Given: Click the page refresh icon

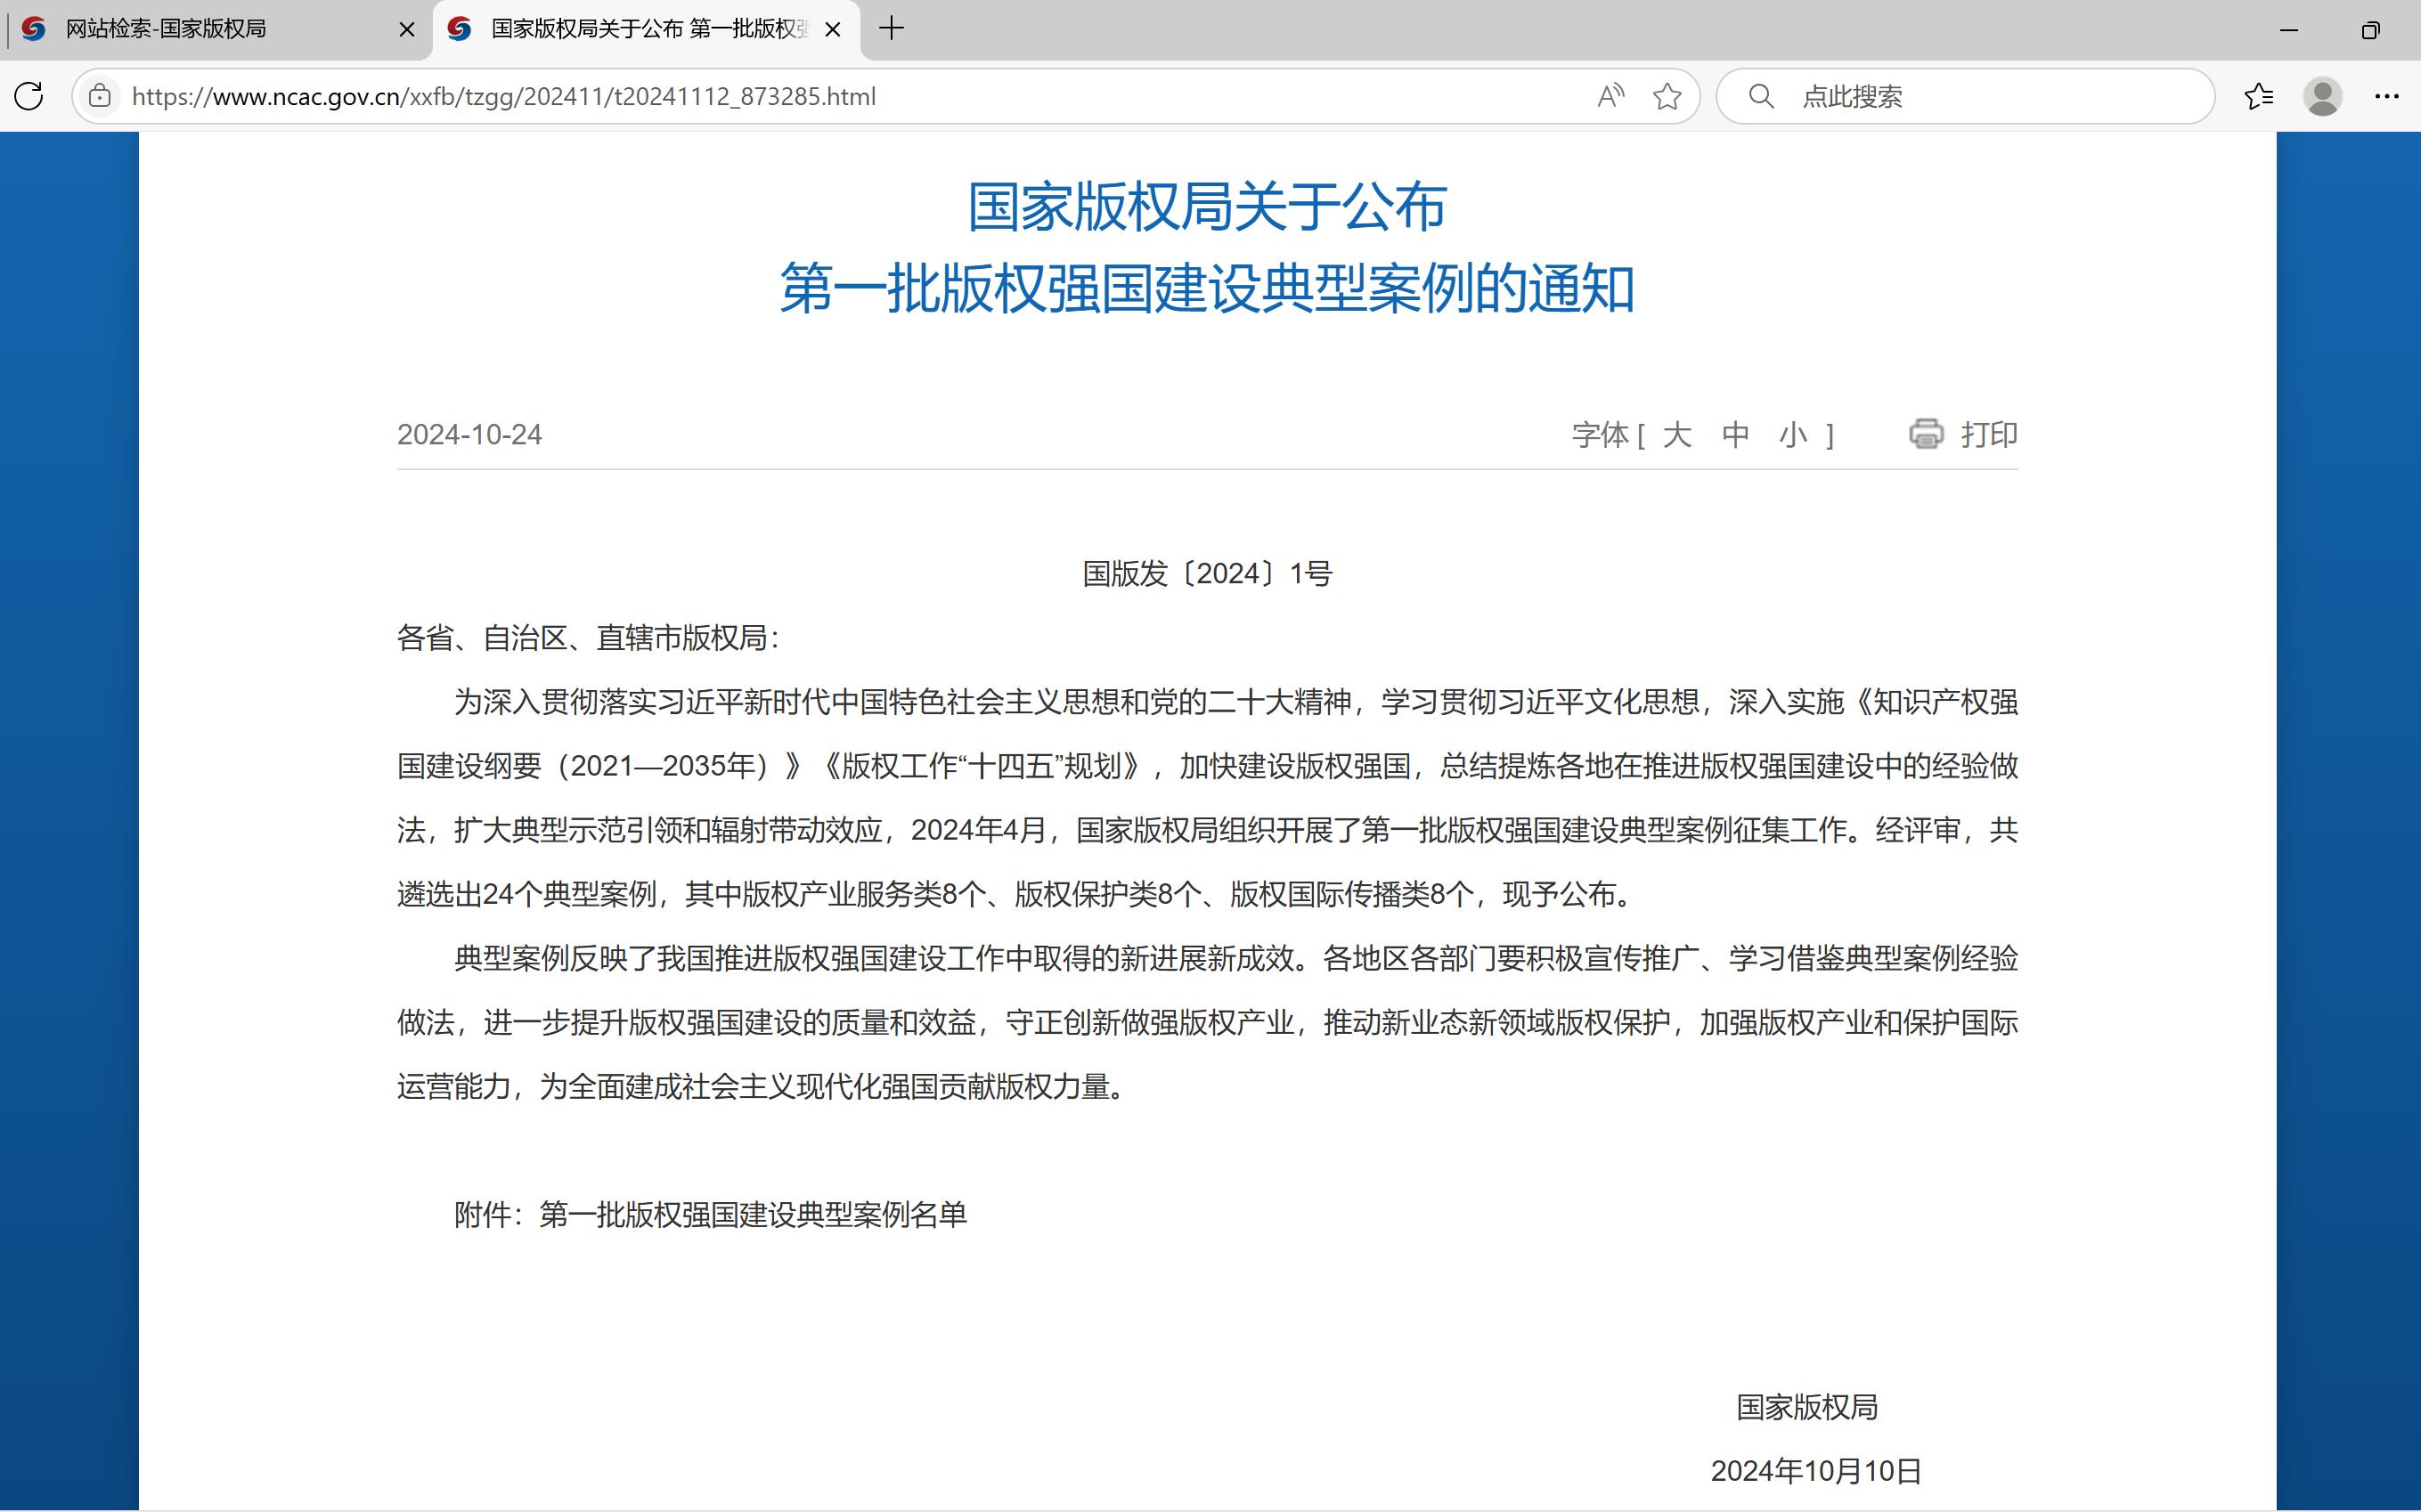Looking at the screenshot, I should (x=29, y=96).
